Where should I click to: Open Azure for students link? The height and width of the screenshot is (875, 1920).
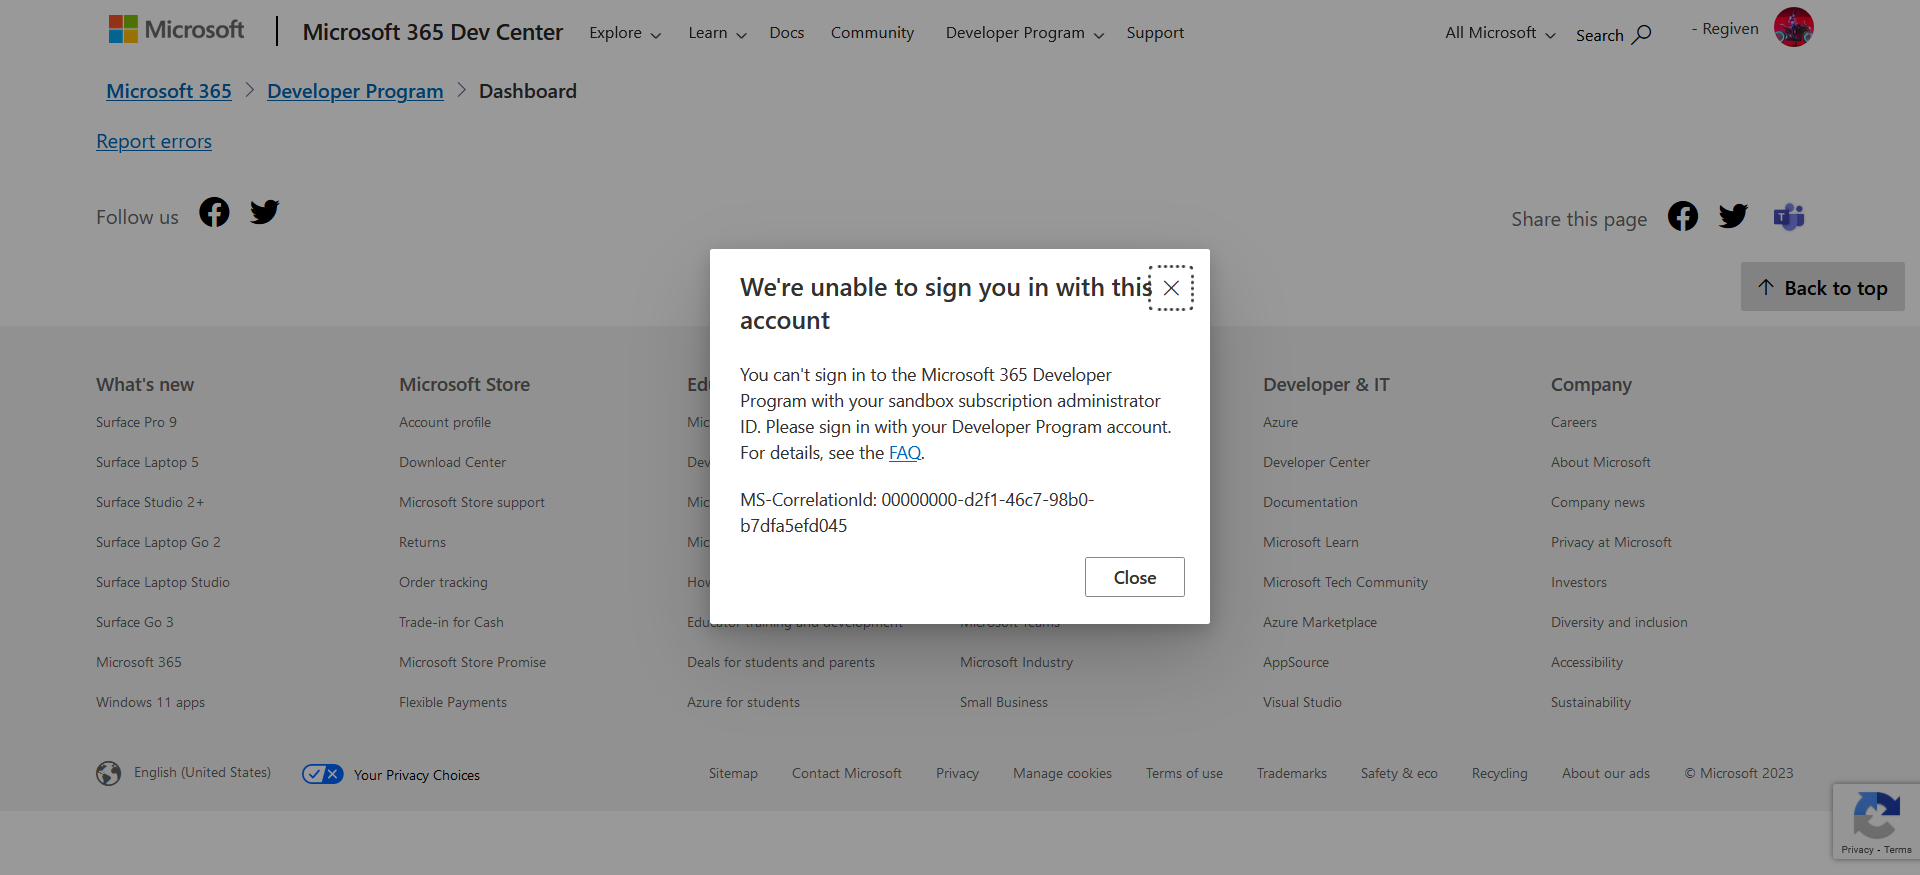(x=743, y=702)
